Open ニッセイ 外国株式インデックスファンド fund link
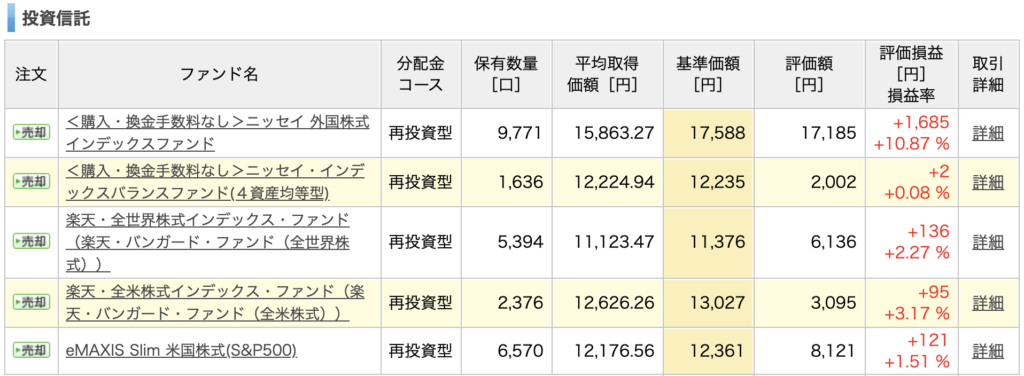The image size is (1024, 376). [x=217, y=133]
